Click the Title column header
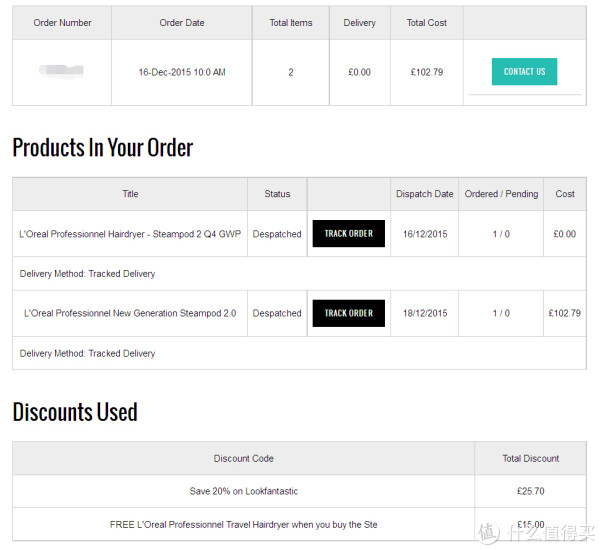The height and width of the screenshot is (550, 600). pyautogui.click(x=130, y=194)
